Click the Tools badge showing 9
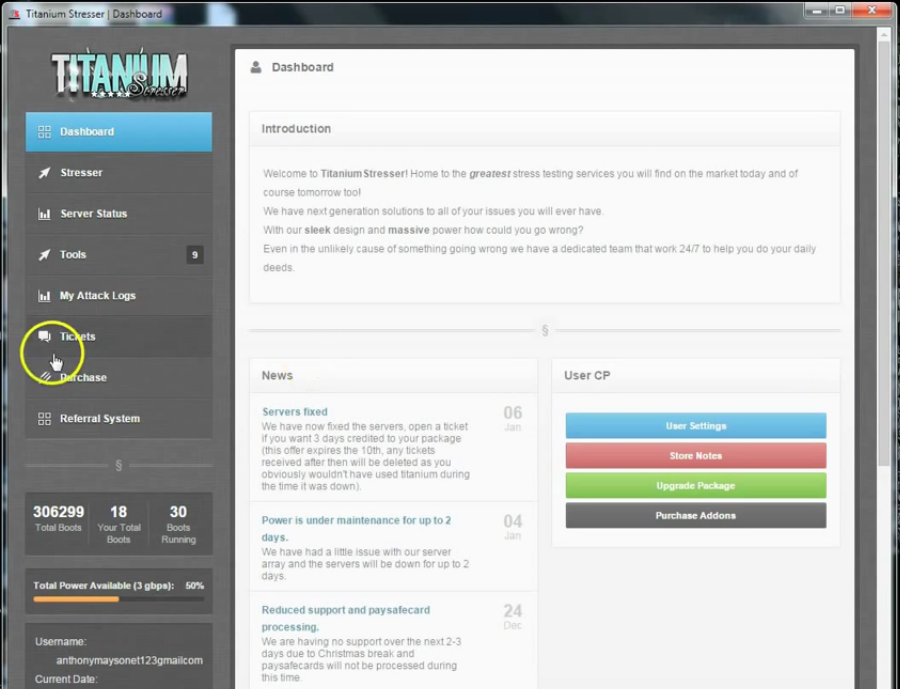The image size is (900, 689). 195,255
